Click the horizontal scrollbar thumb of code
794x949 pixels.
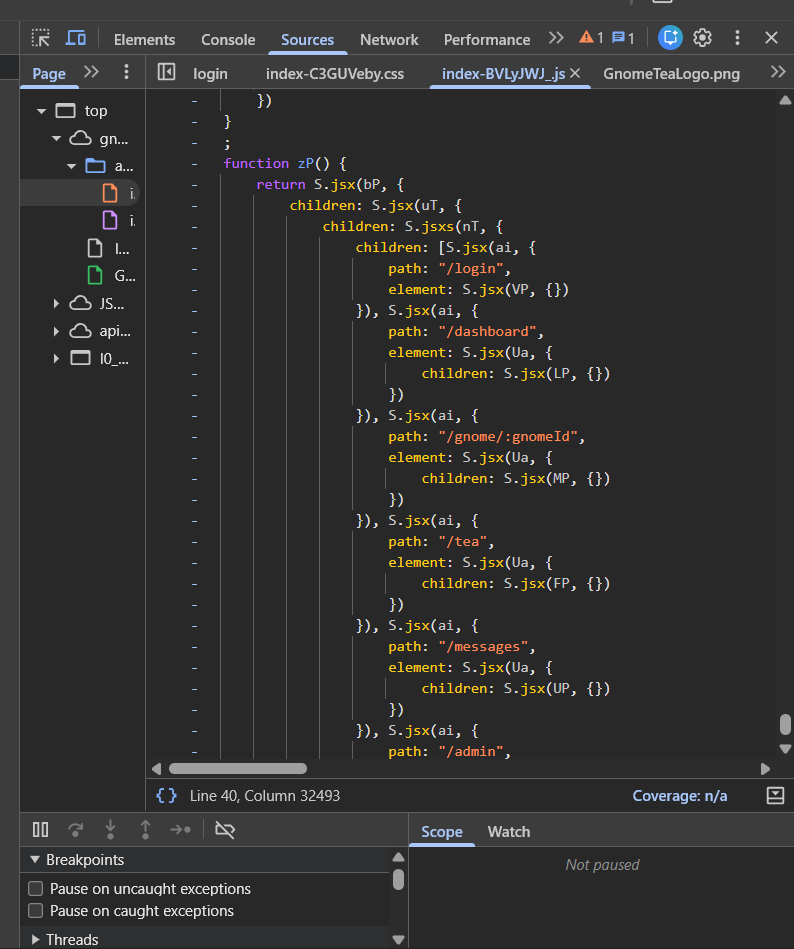238,769
